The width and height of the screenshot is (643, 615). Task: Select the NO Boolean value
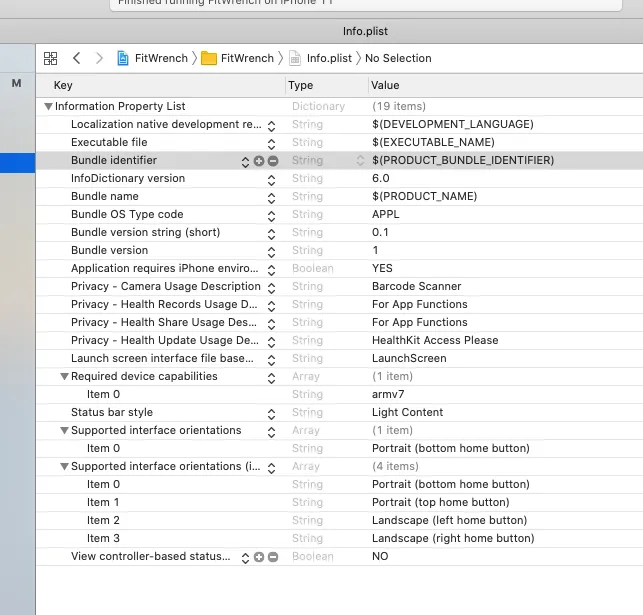tap(380, 556)
